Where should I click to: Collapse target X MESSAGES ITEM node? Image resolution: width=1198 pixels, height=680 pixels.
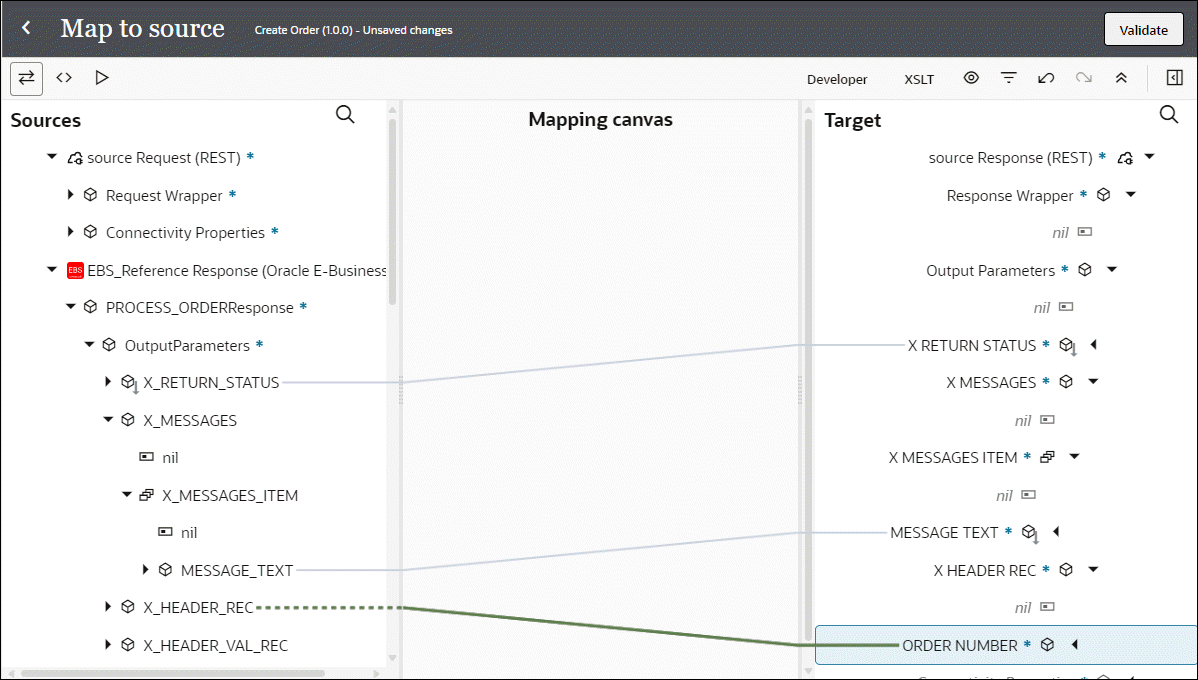point(1074,457)
